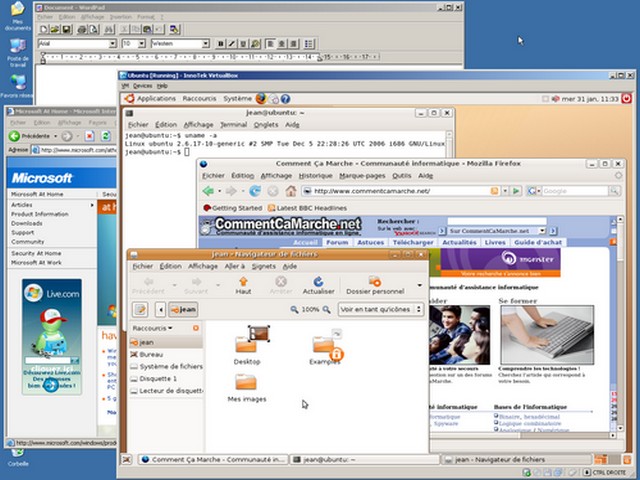The height and width of the screenshot is (480, 640).
Task: Open the Voir en tant qu'icônes dropdown
Action: coord(381,309)
